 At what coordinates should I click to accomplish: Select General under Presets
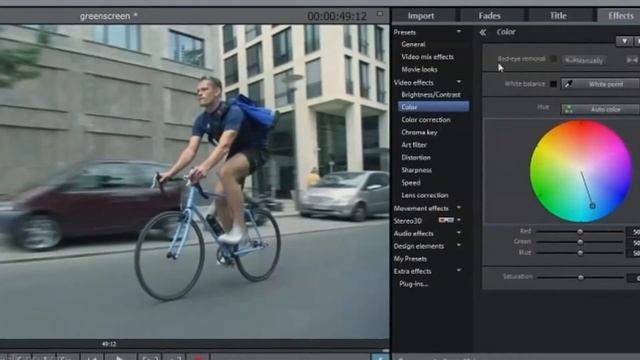point(413,44)
